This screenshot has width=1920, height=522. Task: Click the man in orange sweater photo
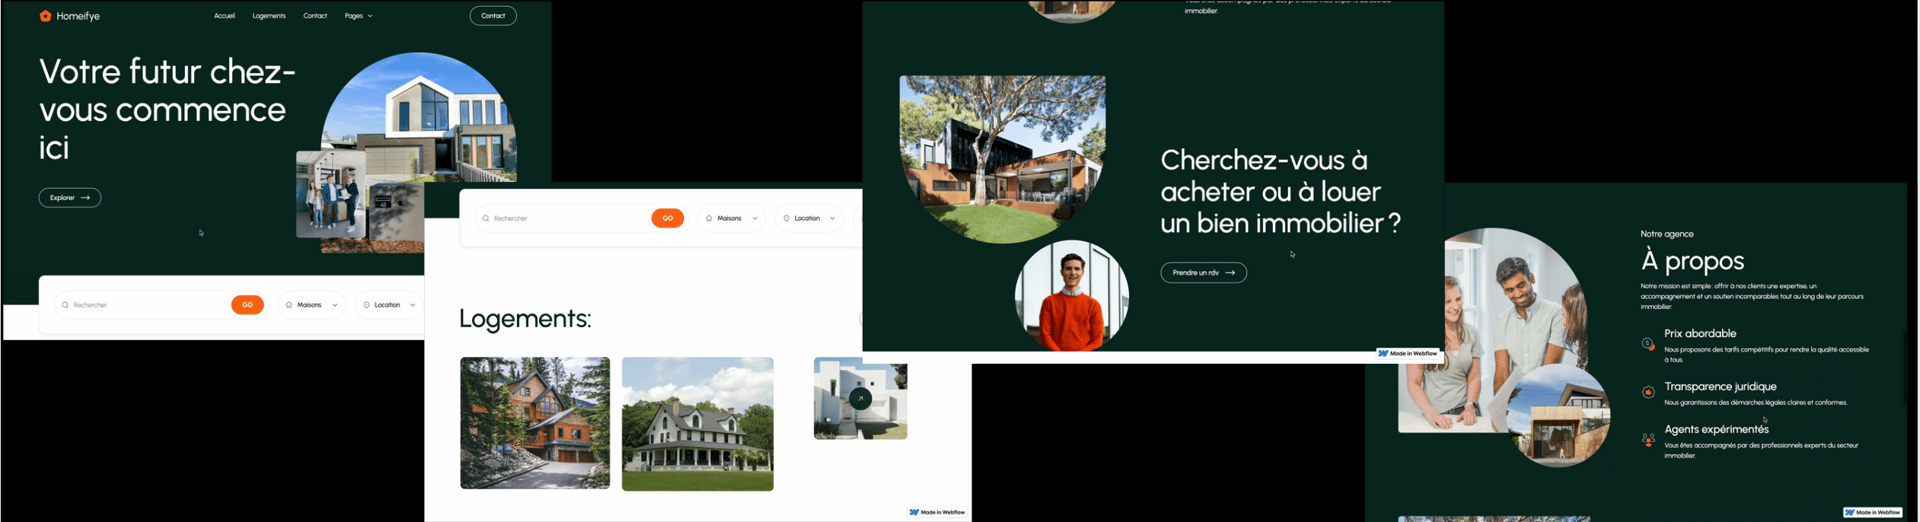(x=1072, y=296)
